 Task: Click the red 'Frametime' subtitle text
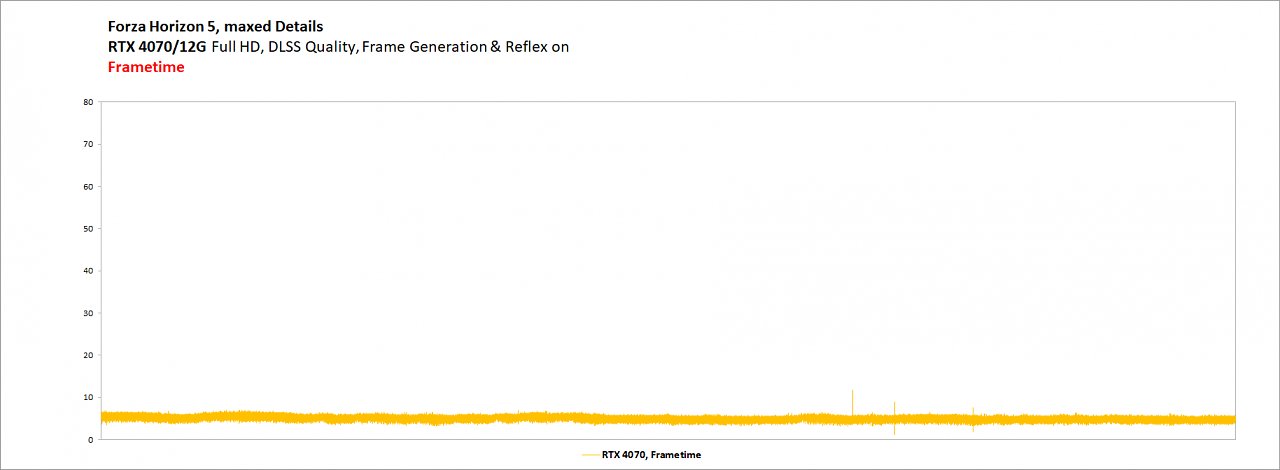coord(146,68)
